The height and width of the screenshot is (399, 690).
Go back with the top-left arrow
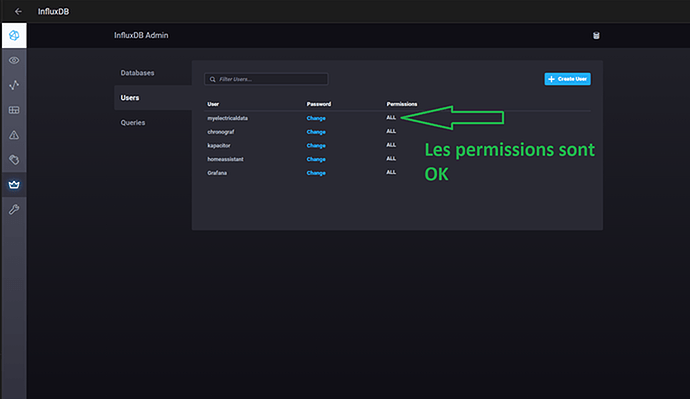click(x=18, y=11)
